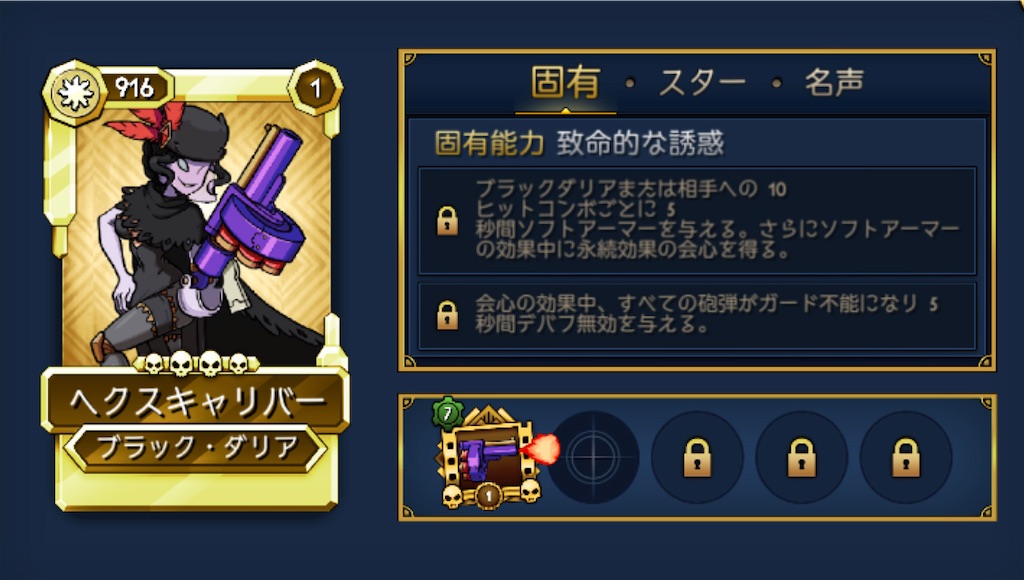Click the last locked move slot

coord(906,457)
